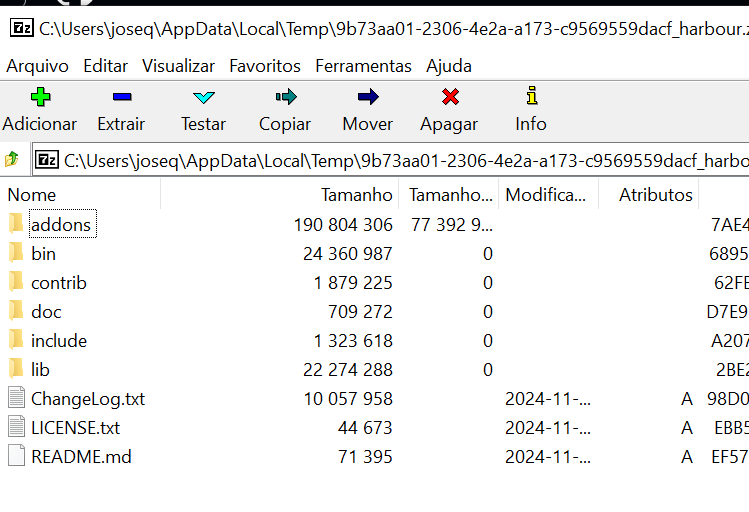Select the ChangeLog.txt file name
This screenshot has height=512, width=749.
pyautogui.click(x=88, y=399)
